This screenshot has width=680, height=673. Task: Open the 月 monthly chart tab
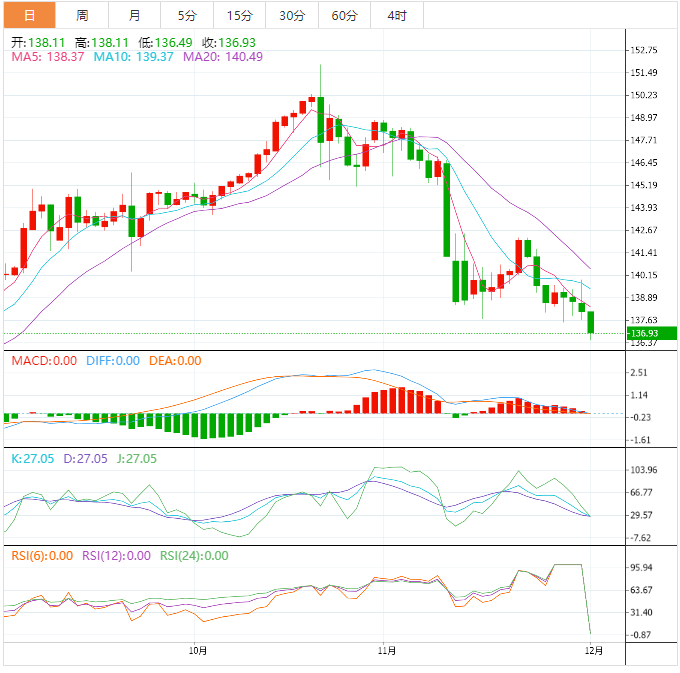click(134, 15)
